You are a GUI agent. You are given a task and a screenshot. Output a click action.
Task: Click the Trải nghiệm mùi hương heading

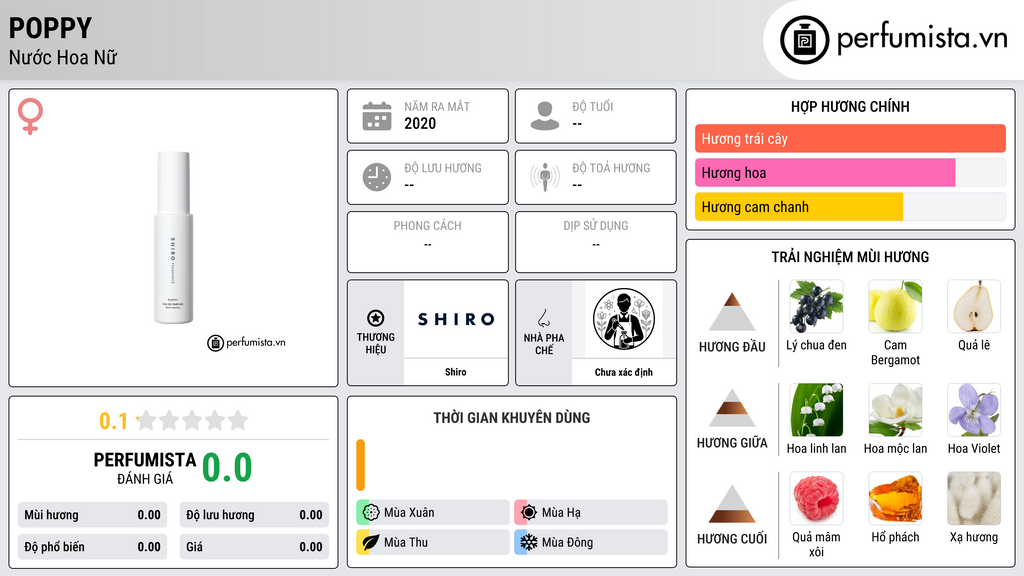[850, 257]
